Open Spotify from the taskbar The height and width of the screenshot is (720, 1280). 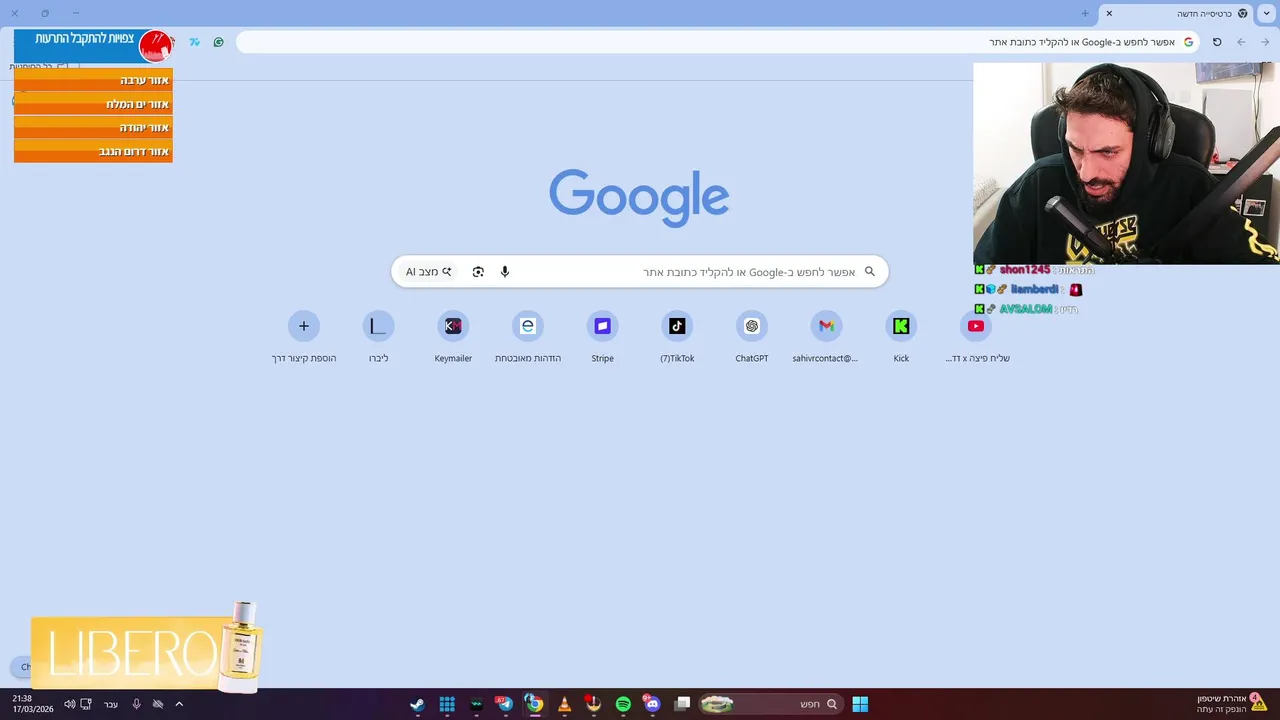click(623, 704)
